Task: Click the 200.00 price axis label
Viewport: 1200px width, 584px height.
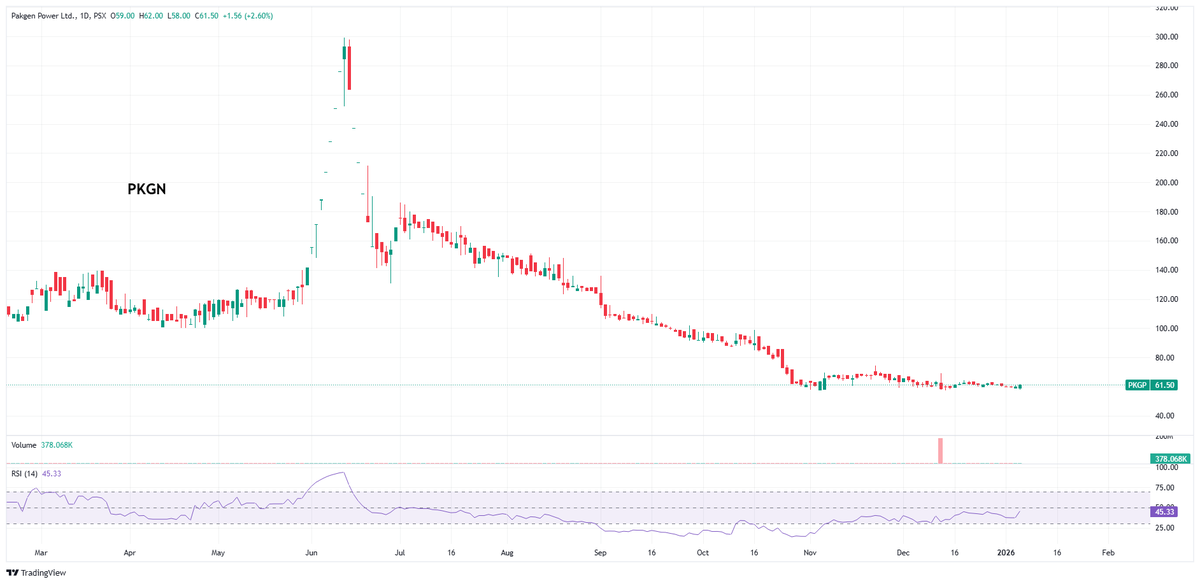Action: [1168, 183]
